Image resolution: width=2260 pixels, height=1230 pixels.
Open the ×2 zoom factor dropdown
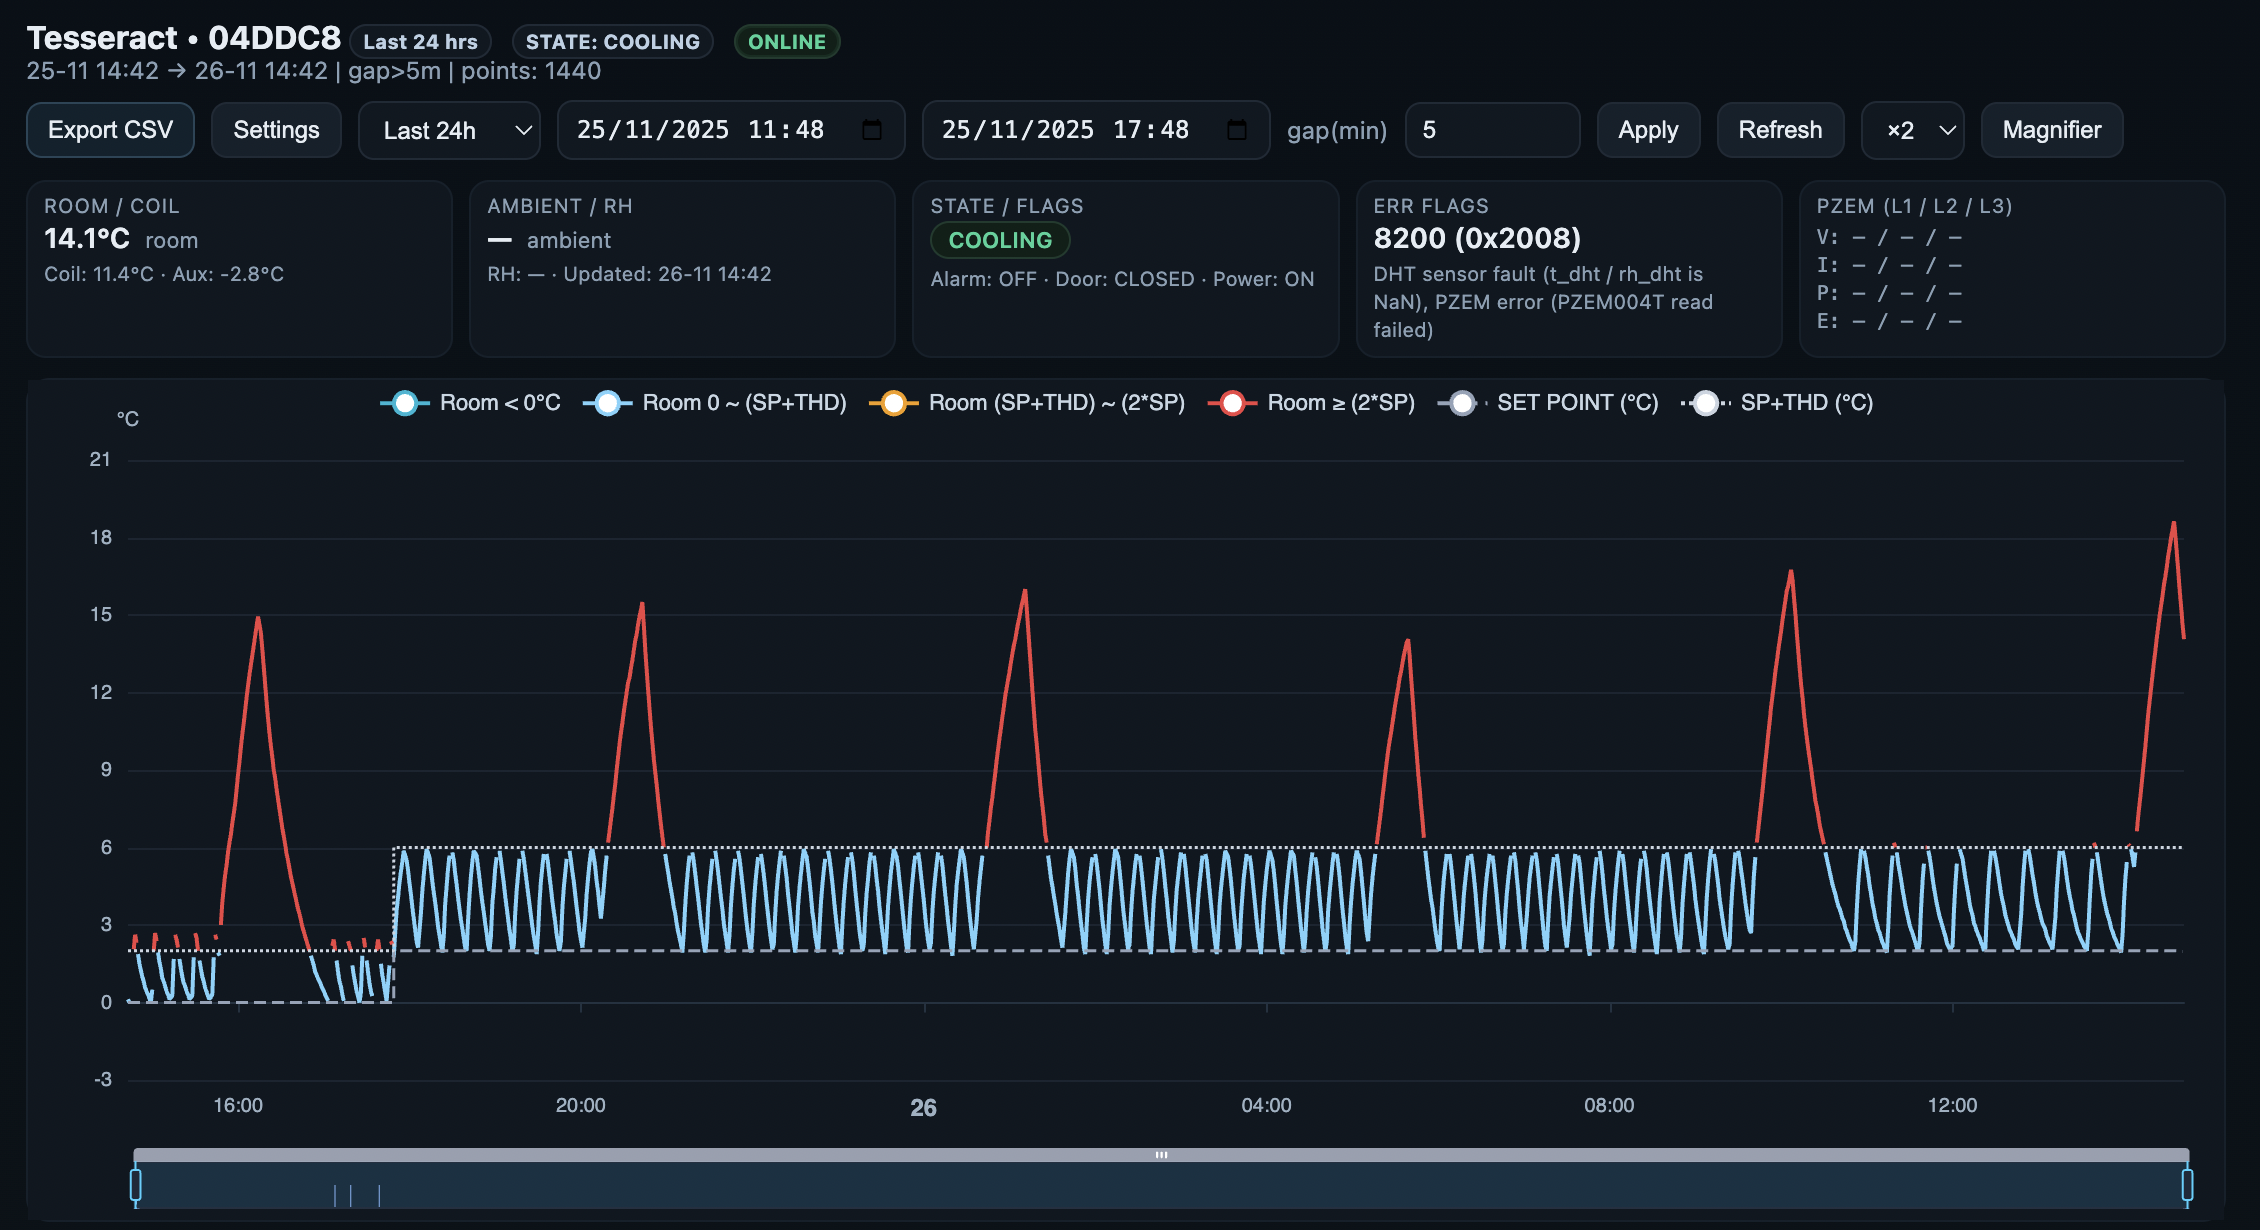point(1912,129)
